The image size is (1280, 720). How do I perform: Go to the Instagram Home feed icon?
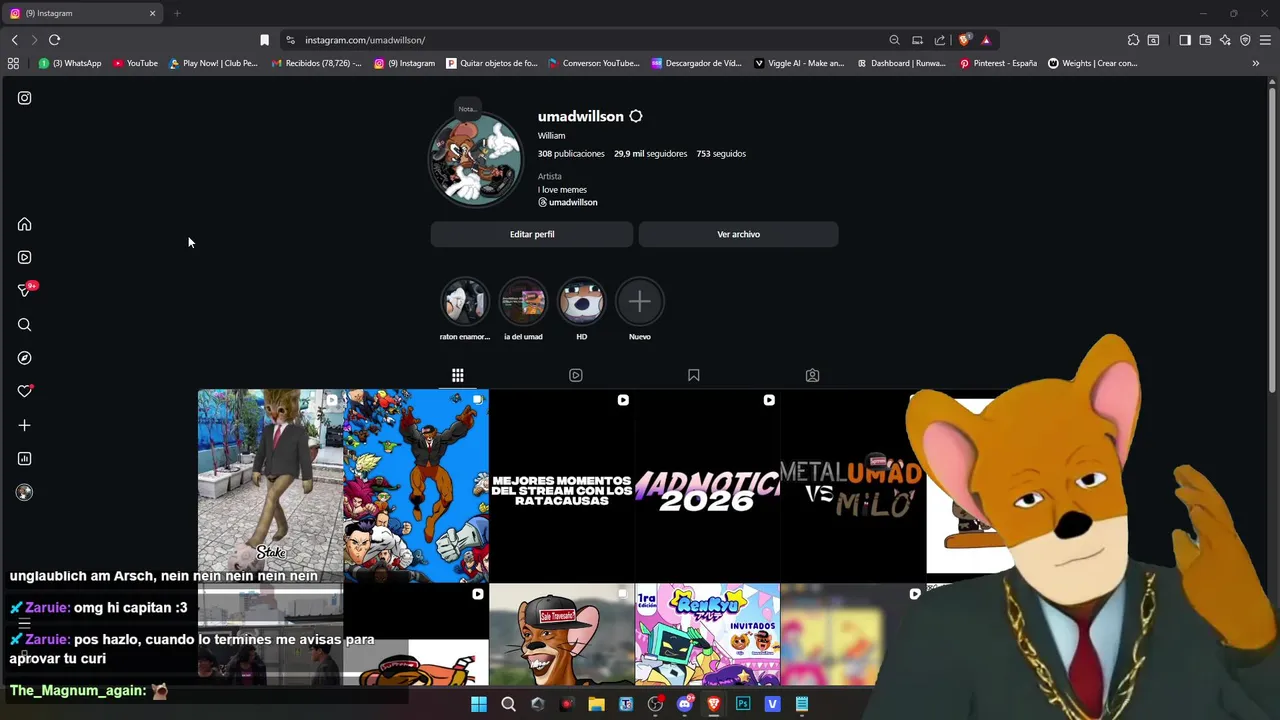point(24,224)
